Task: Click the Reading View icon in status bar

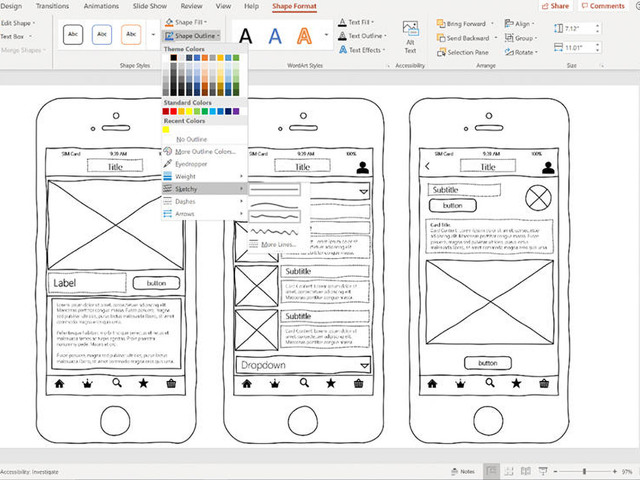Action: pos(526,471)
